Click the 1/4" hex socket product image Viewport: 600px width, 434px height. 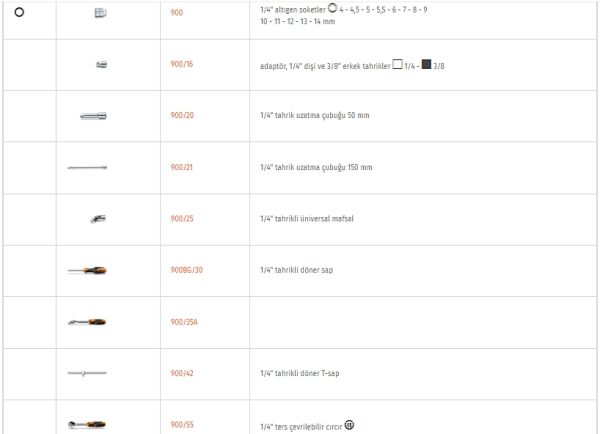[x=100, y=12]
